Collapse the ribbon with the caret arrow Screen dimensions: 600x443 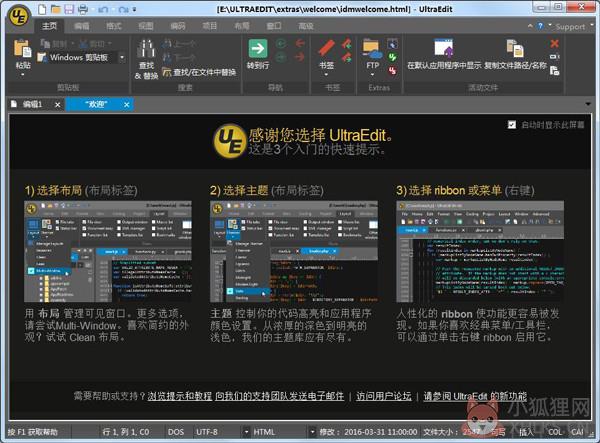(530, 26)
